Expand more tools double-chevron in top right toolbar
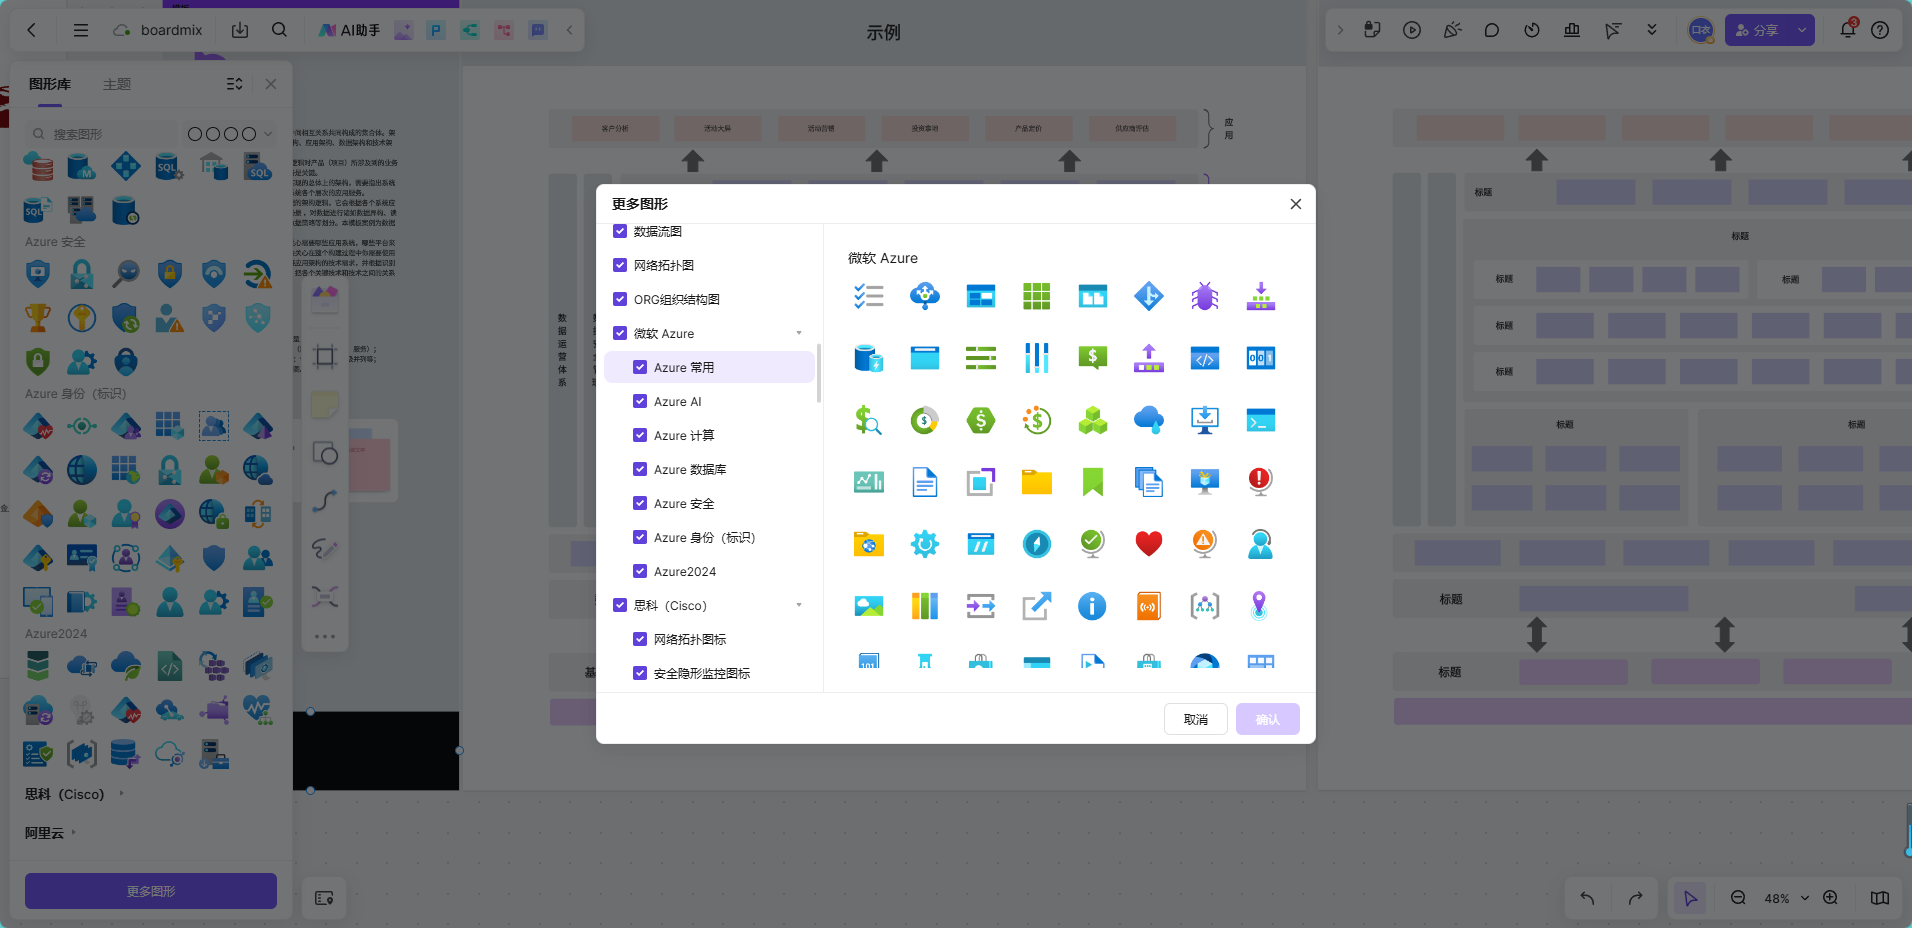1912x928 pixels. 1652,30
